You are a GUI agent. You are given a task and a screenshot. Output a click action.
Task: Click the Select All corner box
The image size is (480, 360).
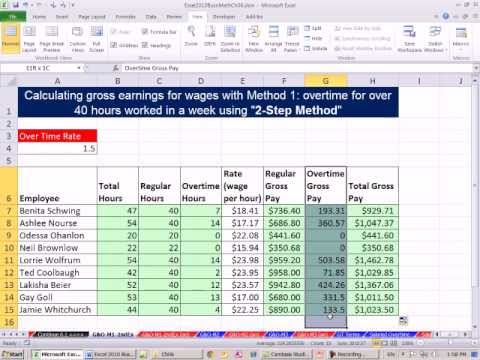click(x=9, y=81)
